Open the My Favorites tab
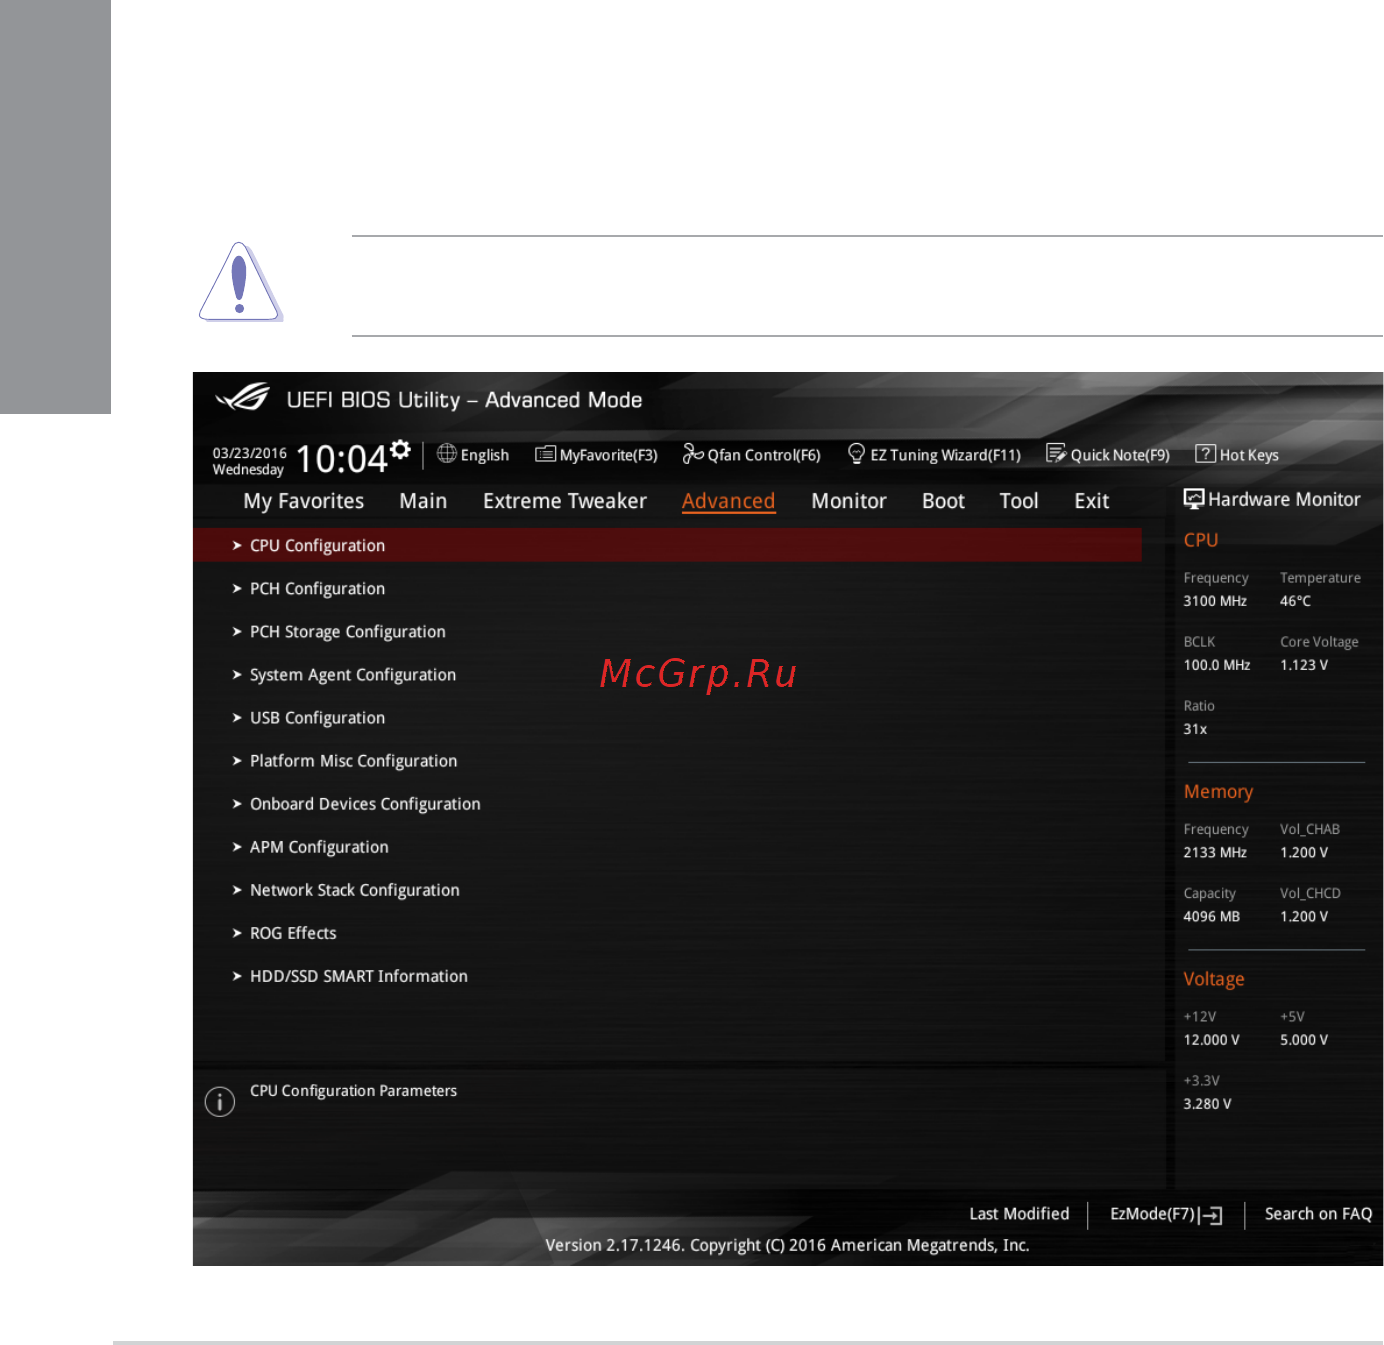This screenshot has height=1345, width=1384. [x=304, y=501]
